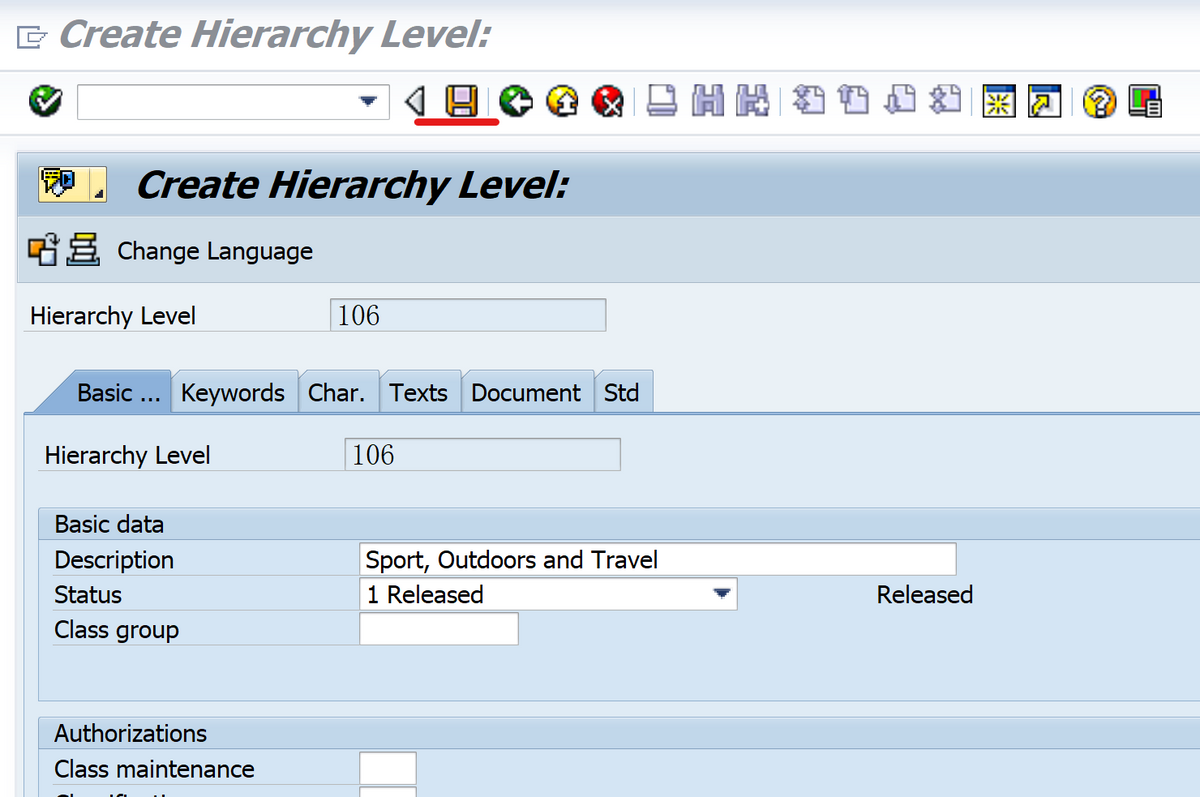Click the 'Status' field label
This screenshot has width=1200, height=797.
(x=88, y=595)
